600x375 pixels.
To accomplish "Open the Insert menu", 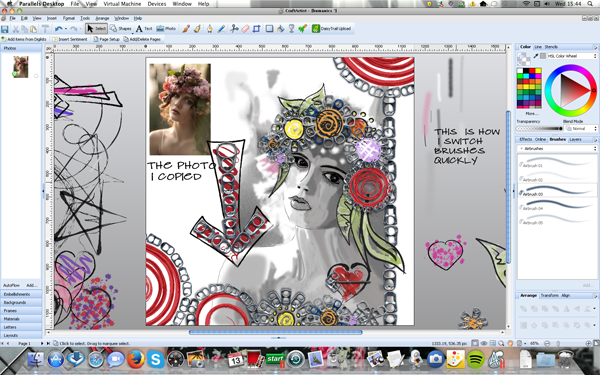I will coord(52,18).
